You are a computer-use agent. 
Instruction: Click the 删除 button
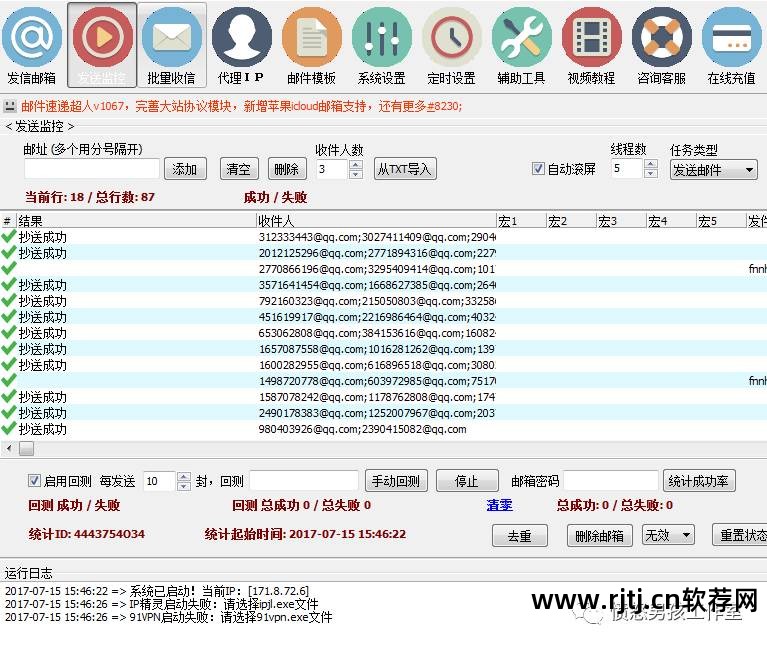tap(287, 169)
